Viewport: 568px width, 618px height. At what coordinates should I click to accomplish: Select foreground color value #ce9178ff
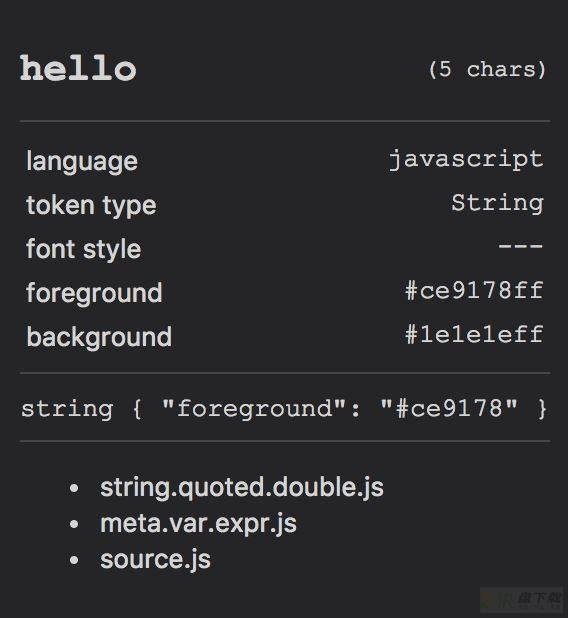[474, 291]
